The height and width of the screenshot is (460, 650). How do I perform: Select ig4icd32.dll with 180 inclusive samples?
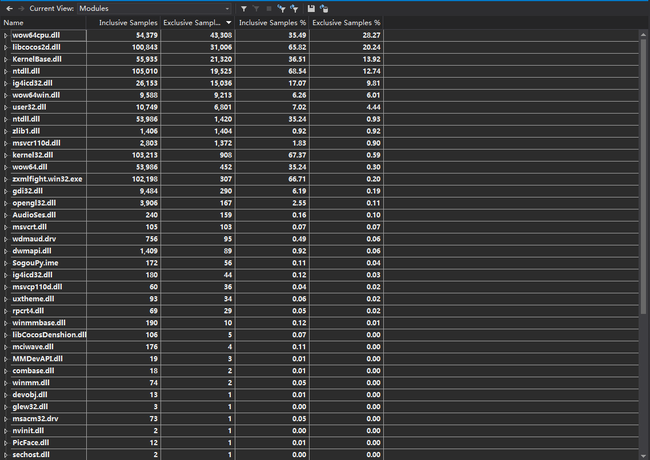pos(32,276)
